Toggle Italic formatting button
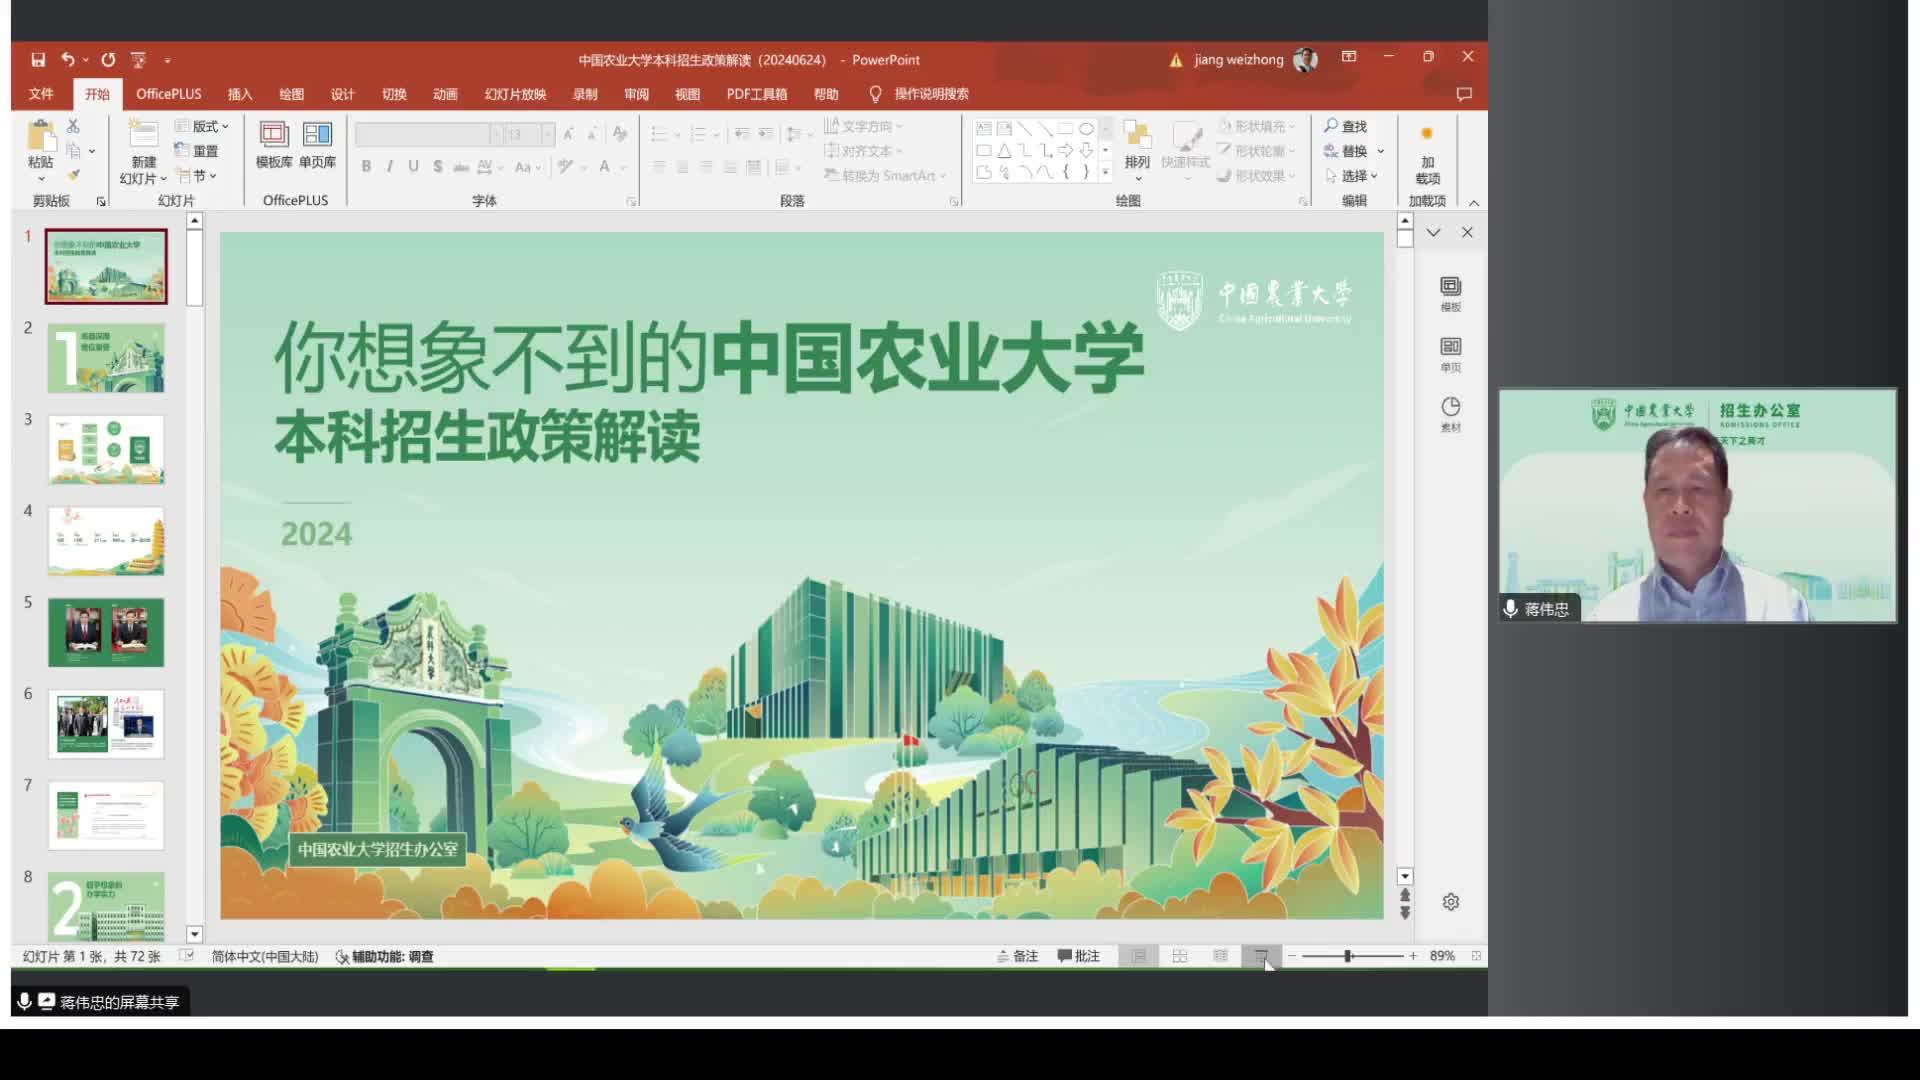The image size is (1920, 1080). pyautogui.click(x=389, y=167)
